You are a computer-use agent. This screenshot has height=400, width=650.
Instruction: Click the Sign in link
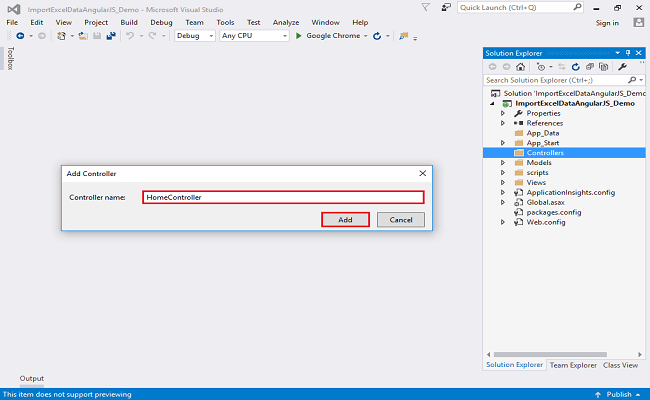[x=607, y=23]
